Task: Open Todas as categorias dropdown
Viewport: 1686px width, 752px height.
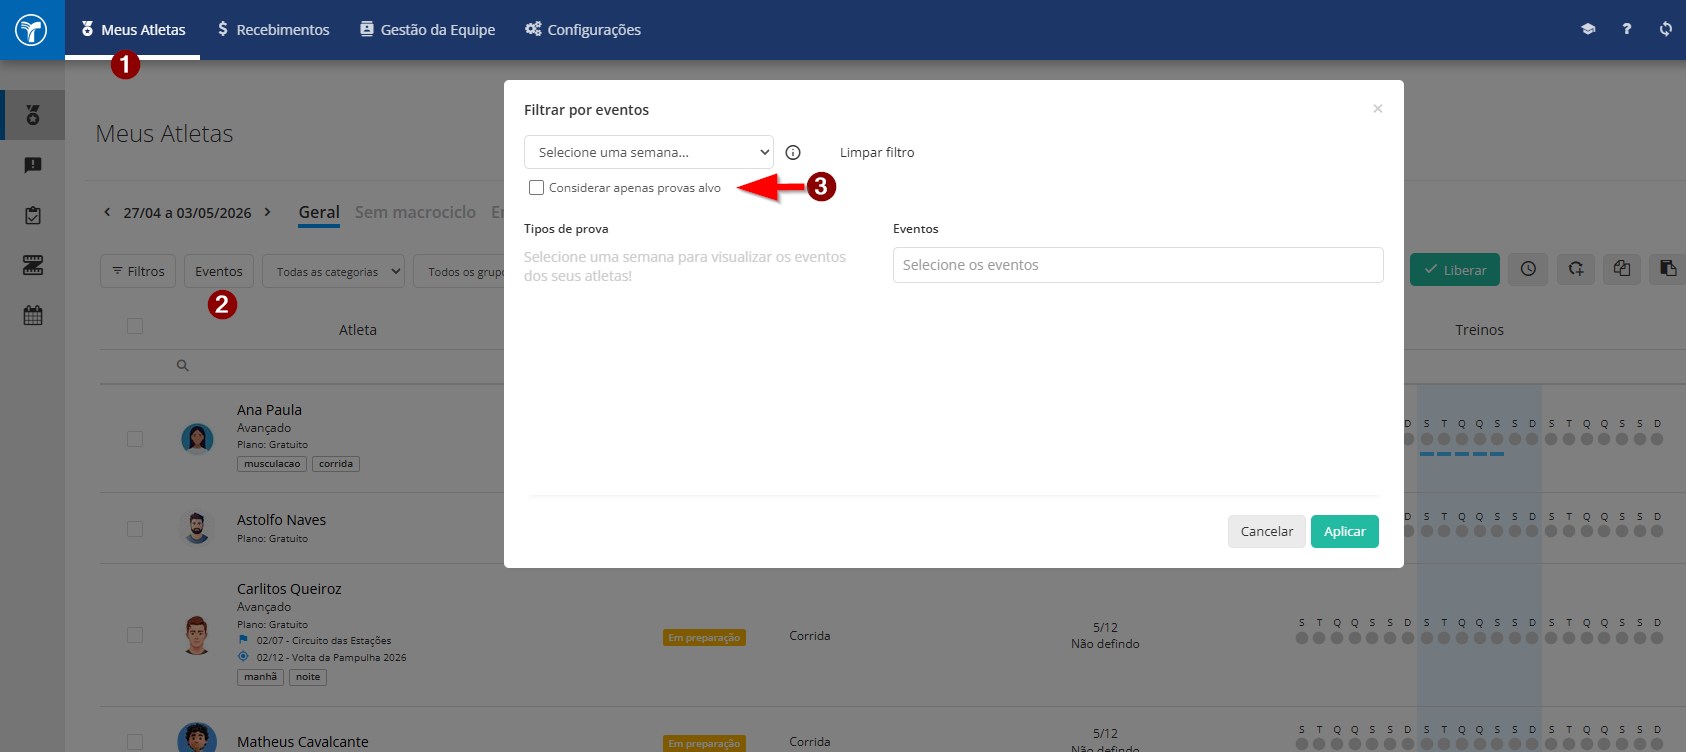Action: tap(334, 271)
